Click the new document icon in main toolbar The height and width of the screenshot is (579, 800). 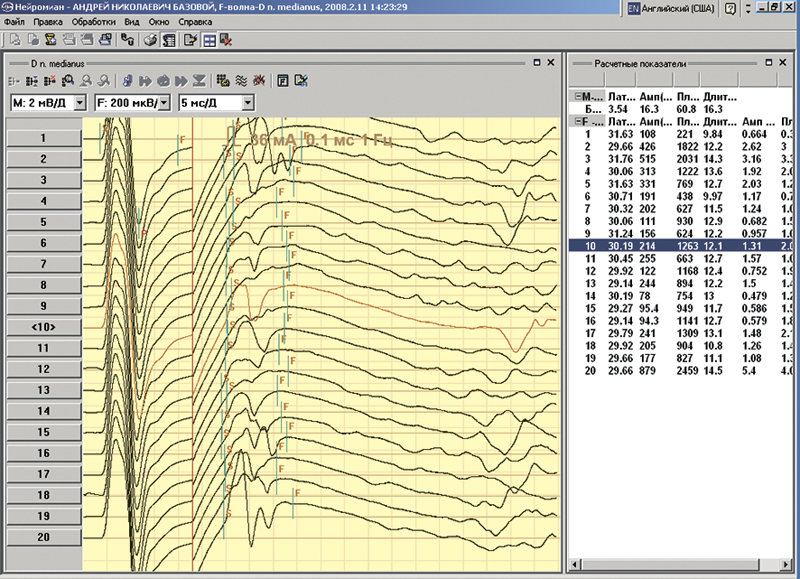click(15, 40)
